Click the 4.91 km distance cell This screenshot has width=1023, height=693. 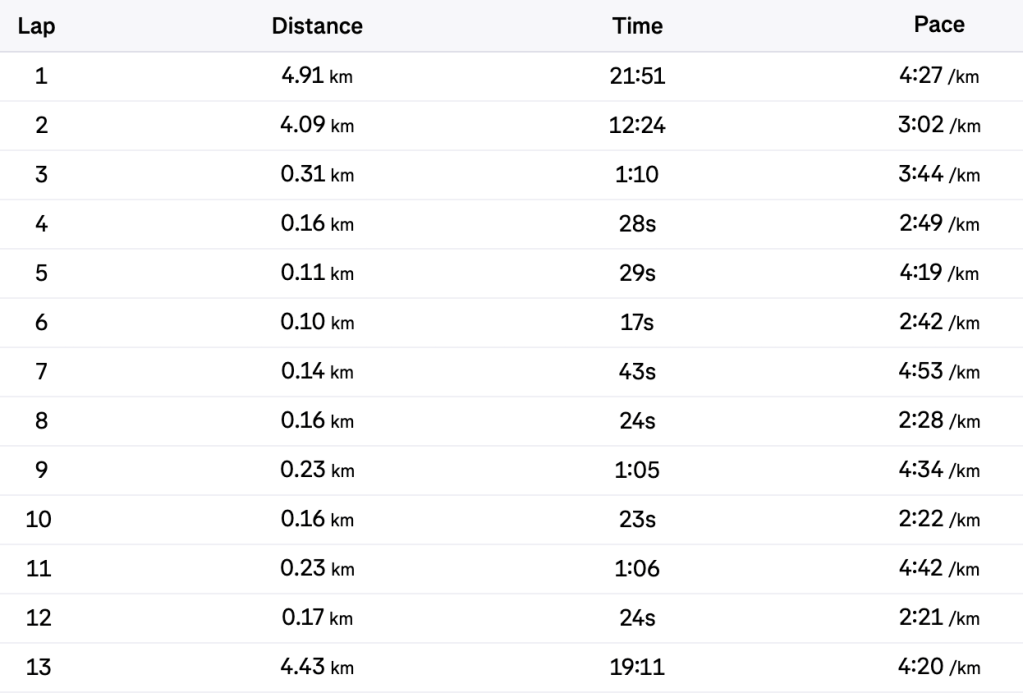[317, 77]
